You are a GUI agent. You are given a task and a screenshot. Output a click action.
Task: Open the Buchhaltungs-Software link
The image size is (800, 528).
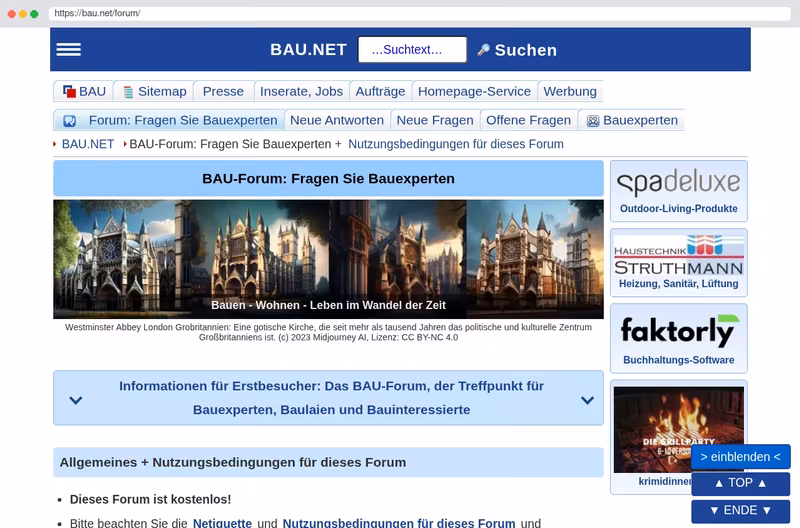coord(679,360)
